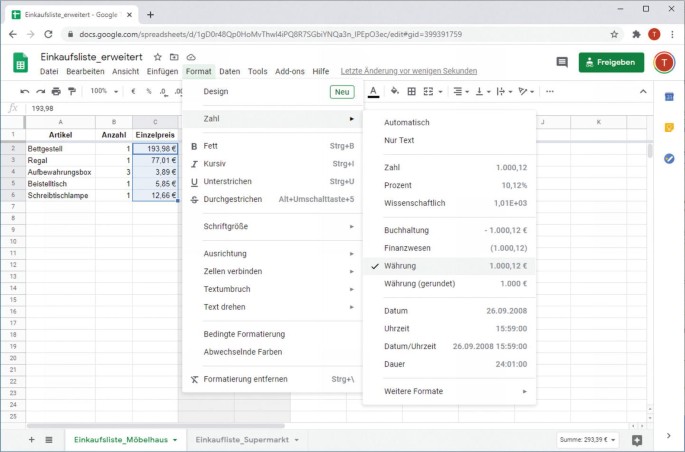The height and width of the screenshot is (452, 685).
Task: Choose Unterstrichen in the Format menu
Action: (x=273, y=181)
